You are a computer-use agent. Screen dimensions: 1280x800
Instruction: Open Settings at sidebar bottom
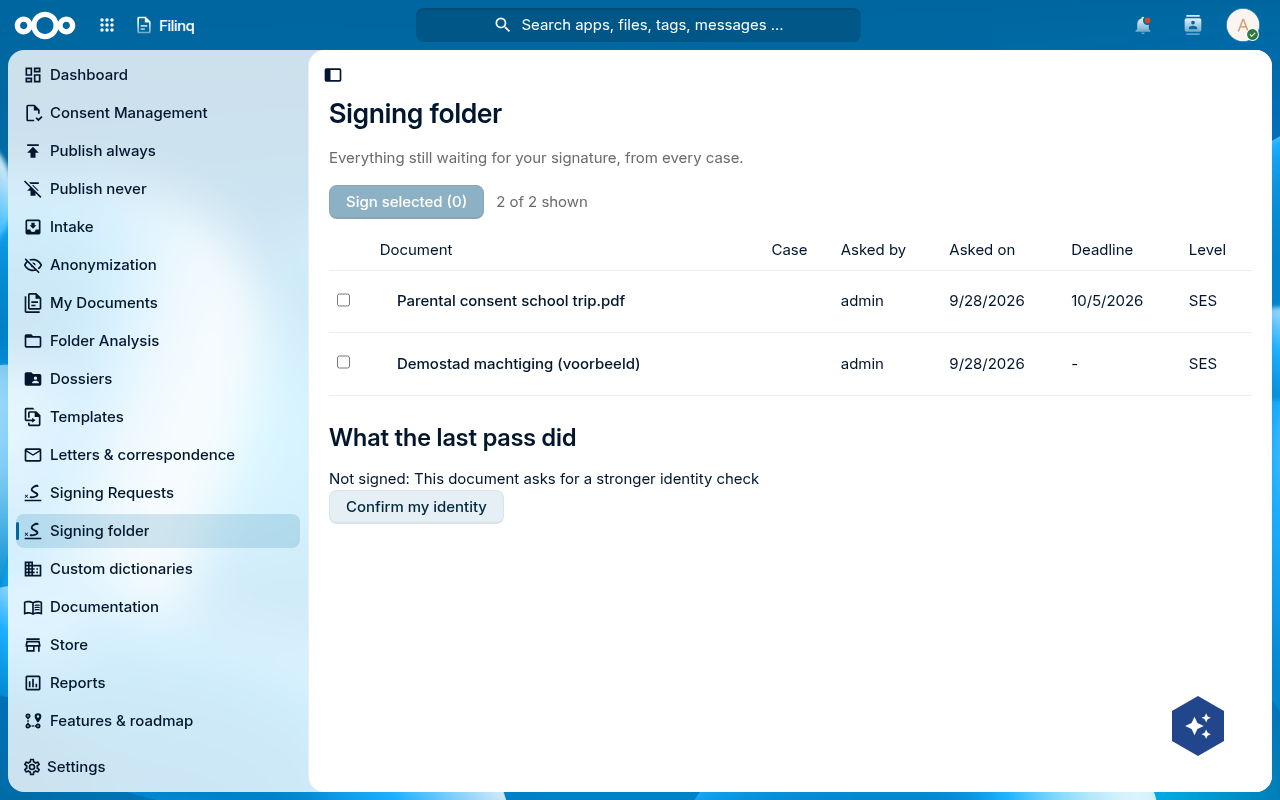(x=158, y=767)
